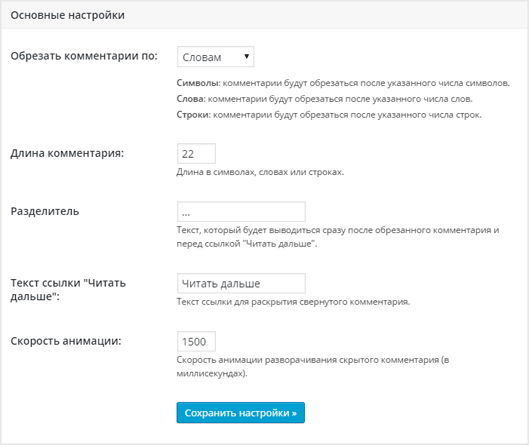Screen dimensions: 529x445
Task: Click hint 'Текст ссылки для раскрытия свернутого комментария.'
Action: coord(293,302)
